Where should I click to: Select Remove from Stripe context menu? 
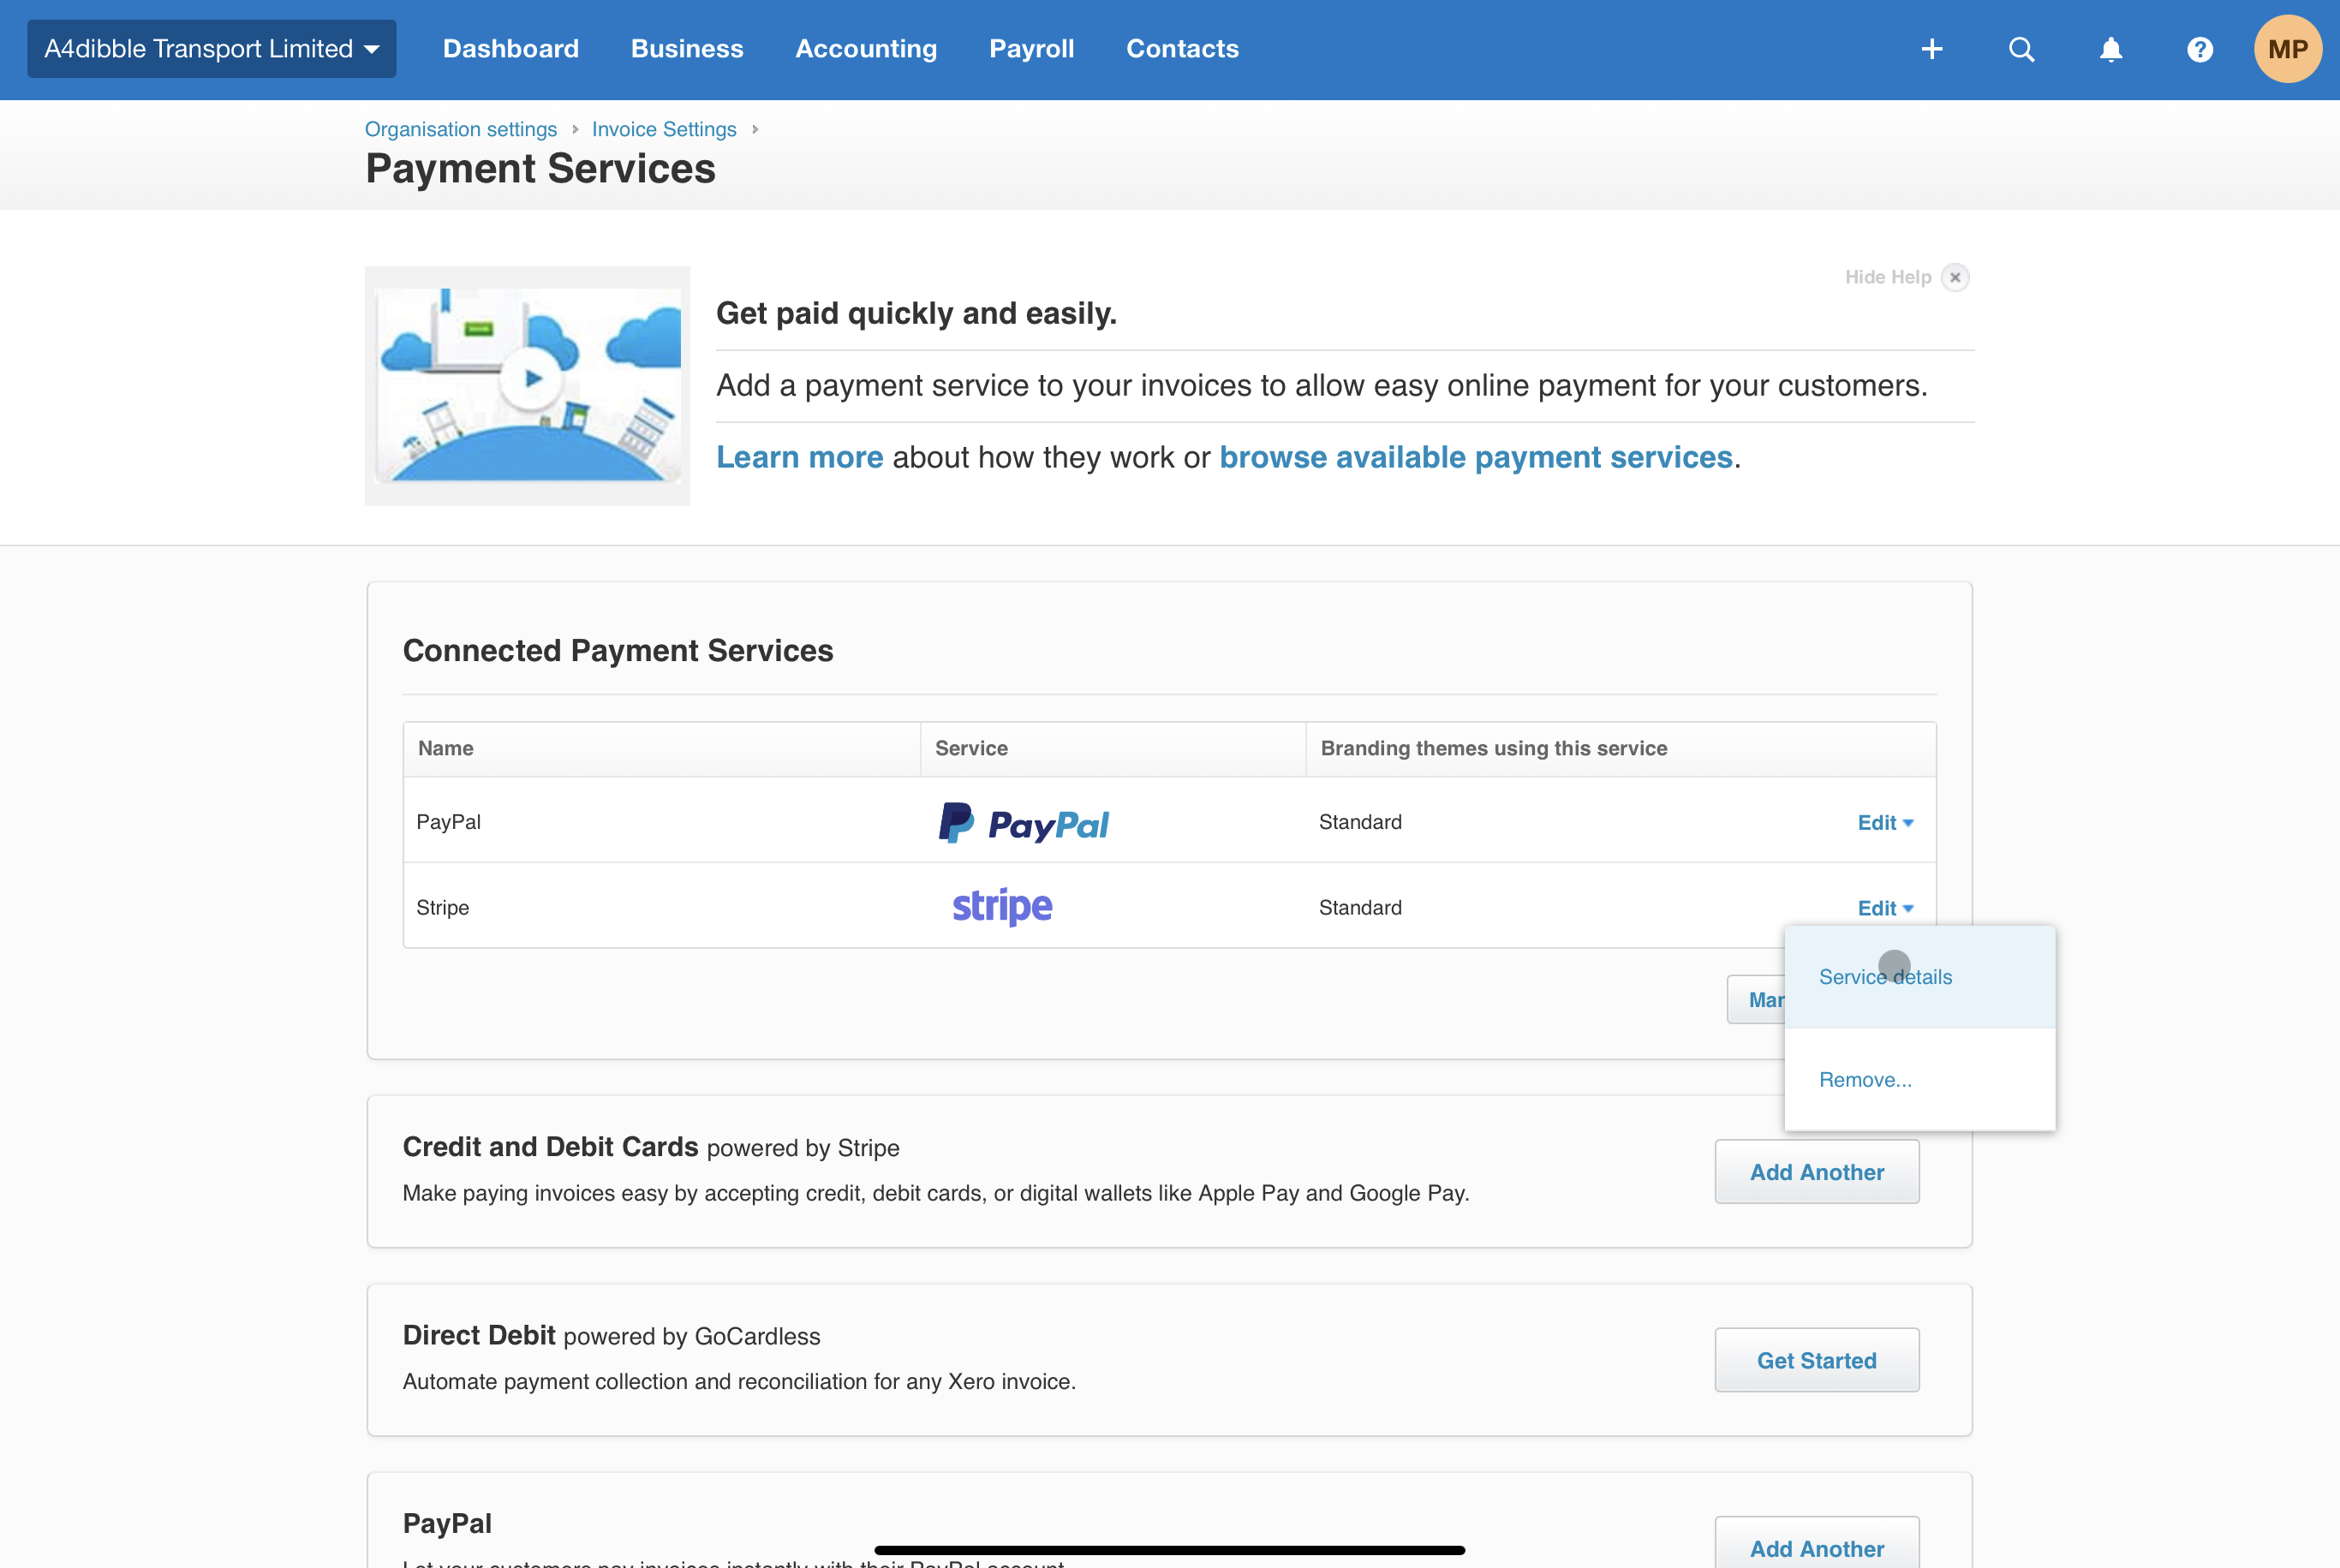click(1865, 1078)
